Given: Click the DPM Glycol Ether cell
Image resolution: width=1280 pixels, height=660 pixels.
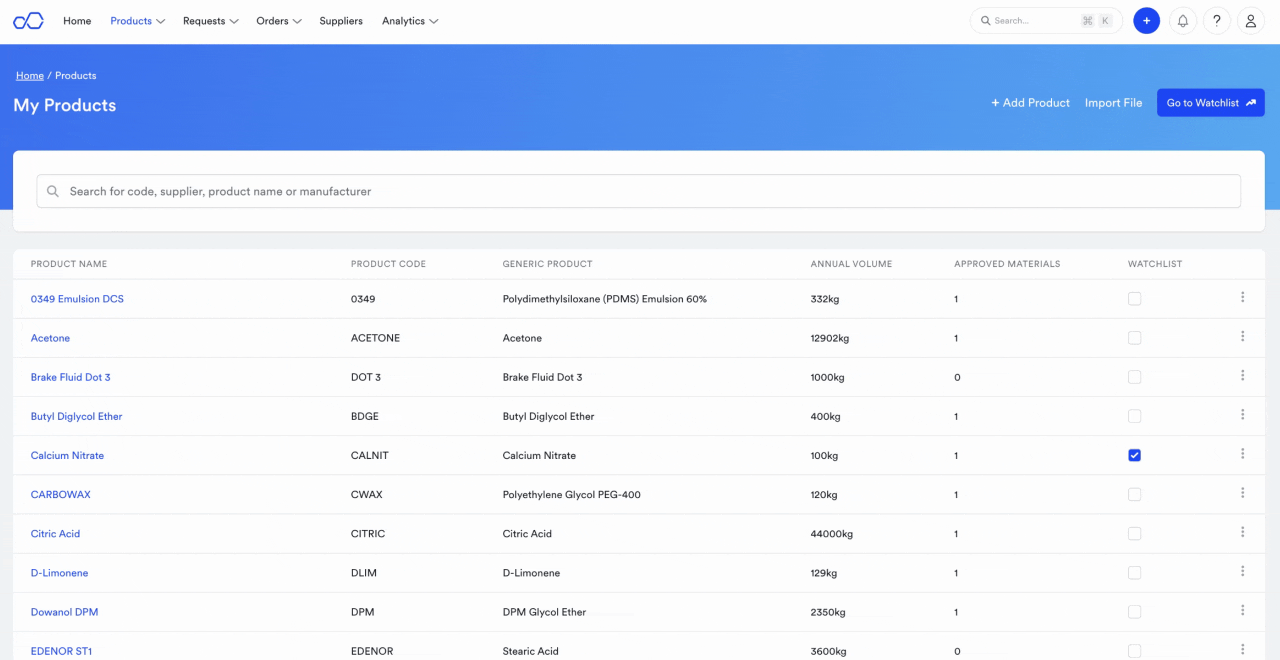Looking at the screenshot, I should click(x=544, y=612).
